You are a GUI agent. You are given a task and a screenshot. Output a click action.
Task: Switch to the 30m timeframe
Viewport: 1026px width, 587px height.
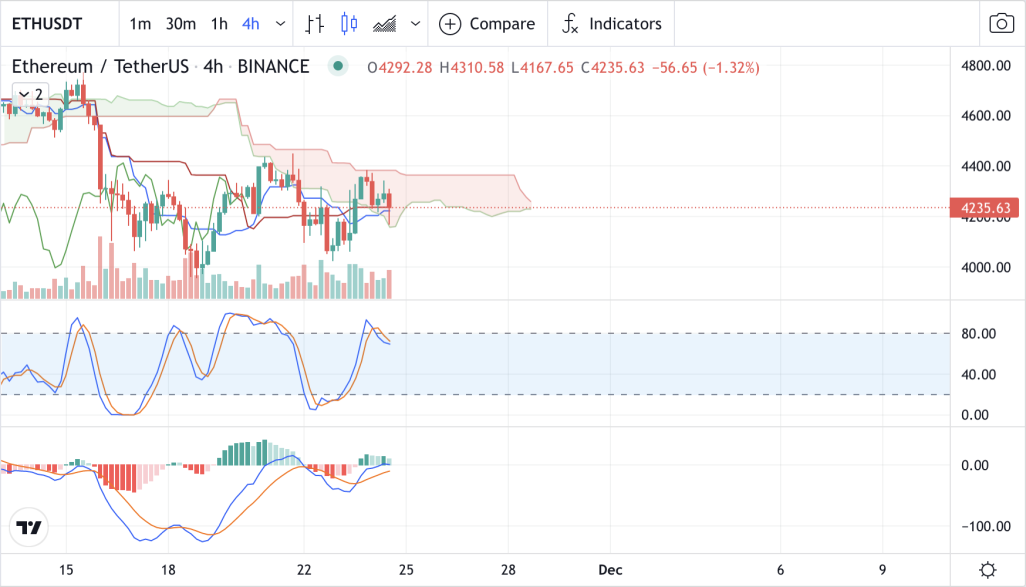[181, 24]
